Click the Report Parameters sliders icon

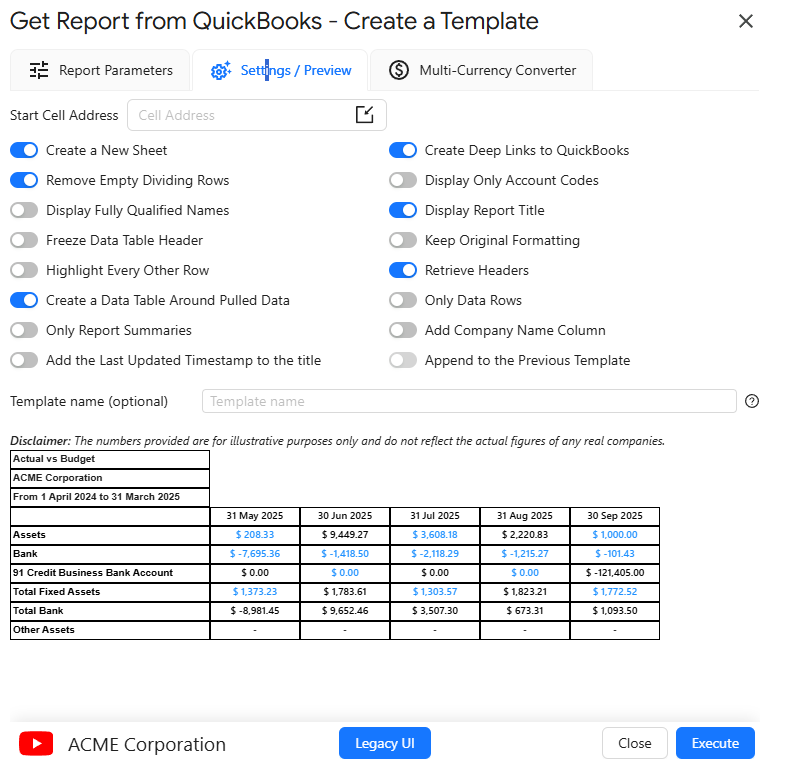[39, 70]
